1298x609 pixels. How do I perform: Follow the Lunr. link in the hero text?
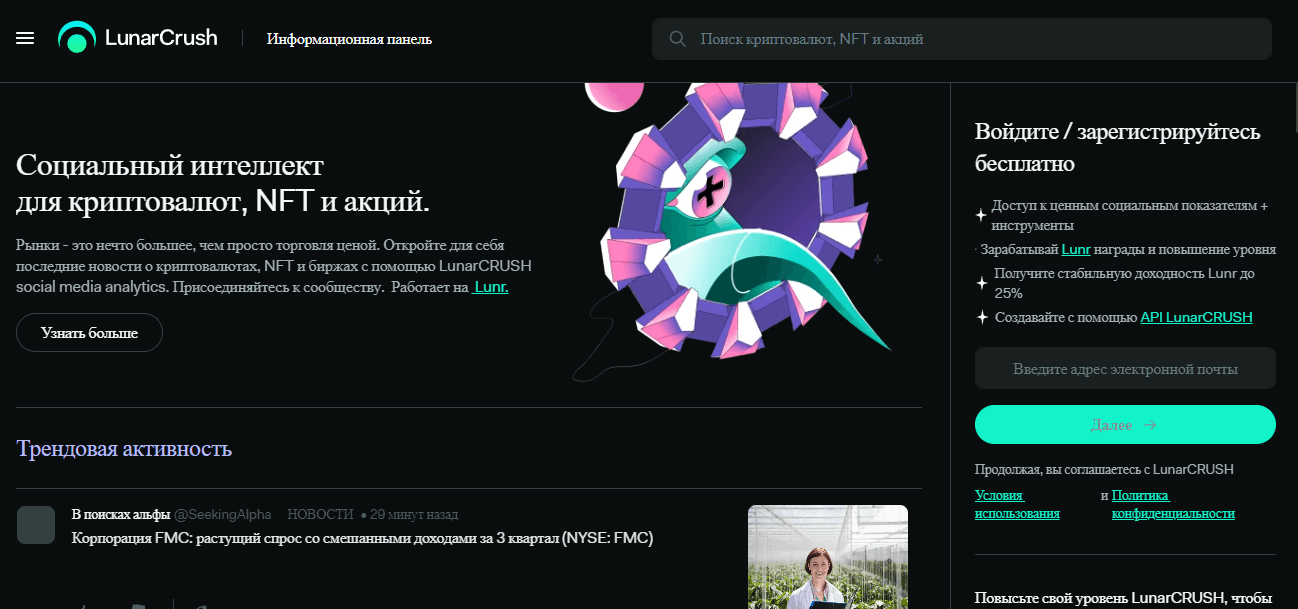(x=490, y=287)
